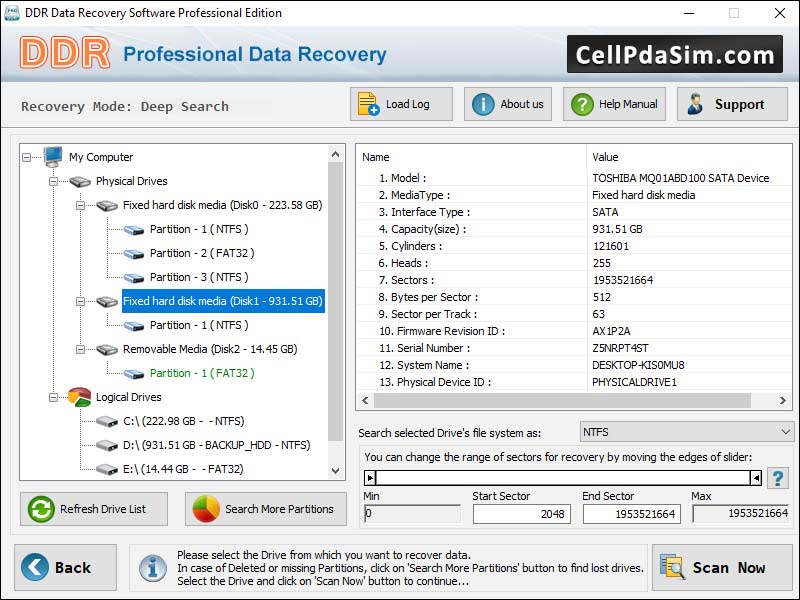The image size is (800, 600).
Task: Click the My Computer icon in tree
Action: click(54, 157)
